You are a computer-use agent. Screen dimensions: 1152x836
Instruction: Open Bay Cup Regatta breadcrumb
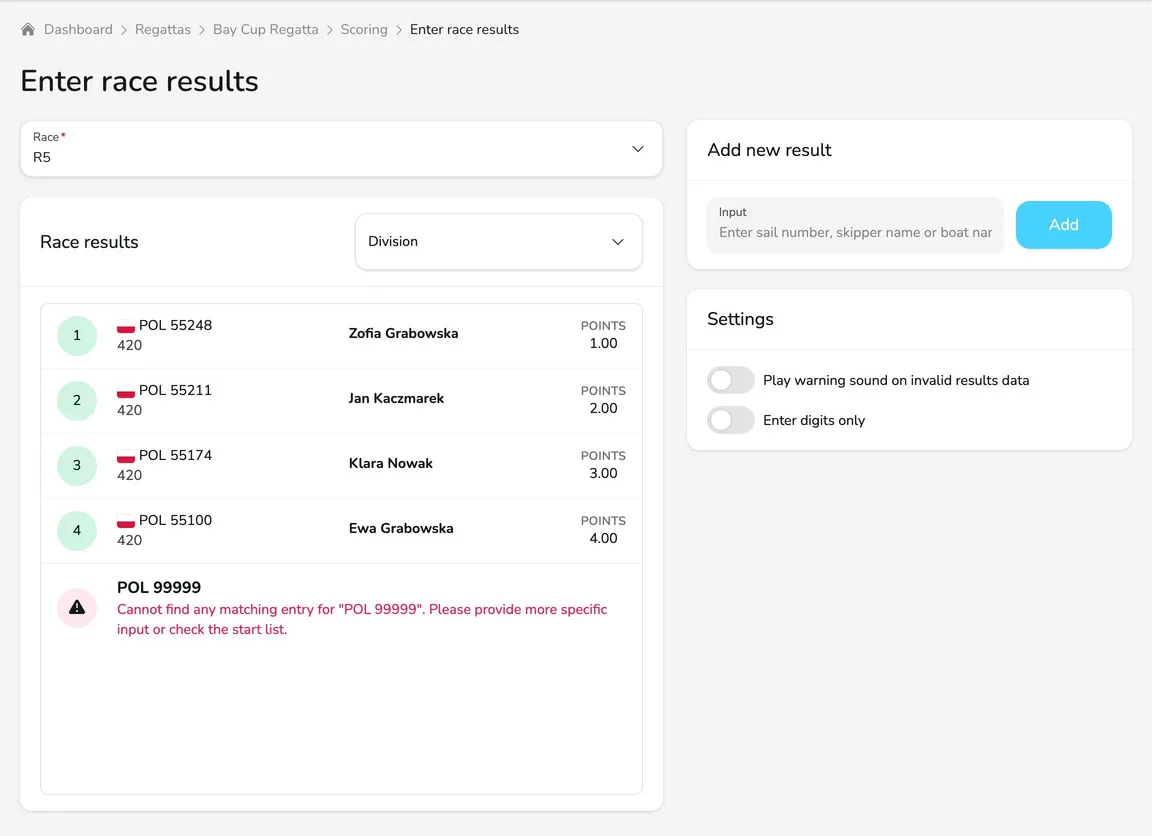click(x=265, y=29)
